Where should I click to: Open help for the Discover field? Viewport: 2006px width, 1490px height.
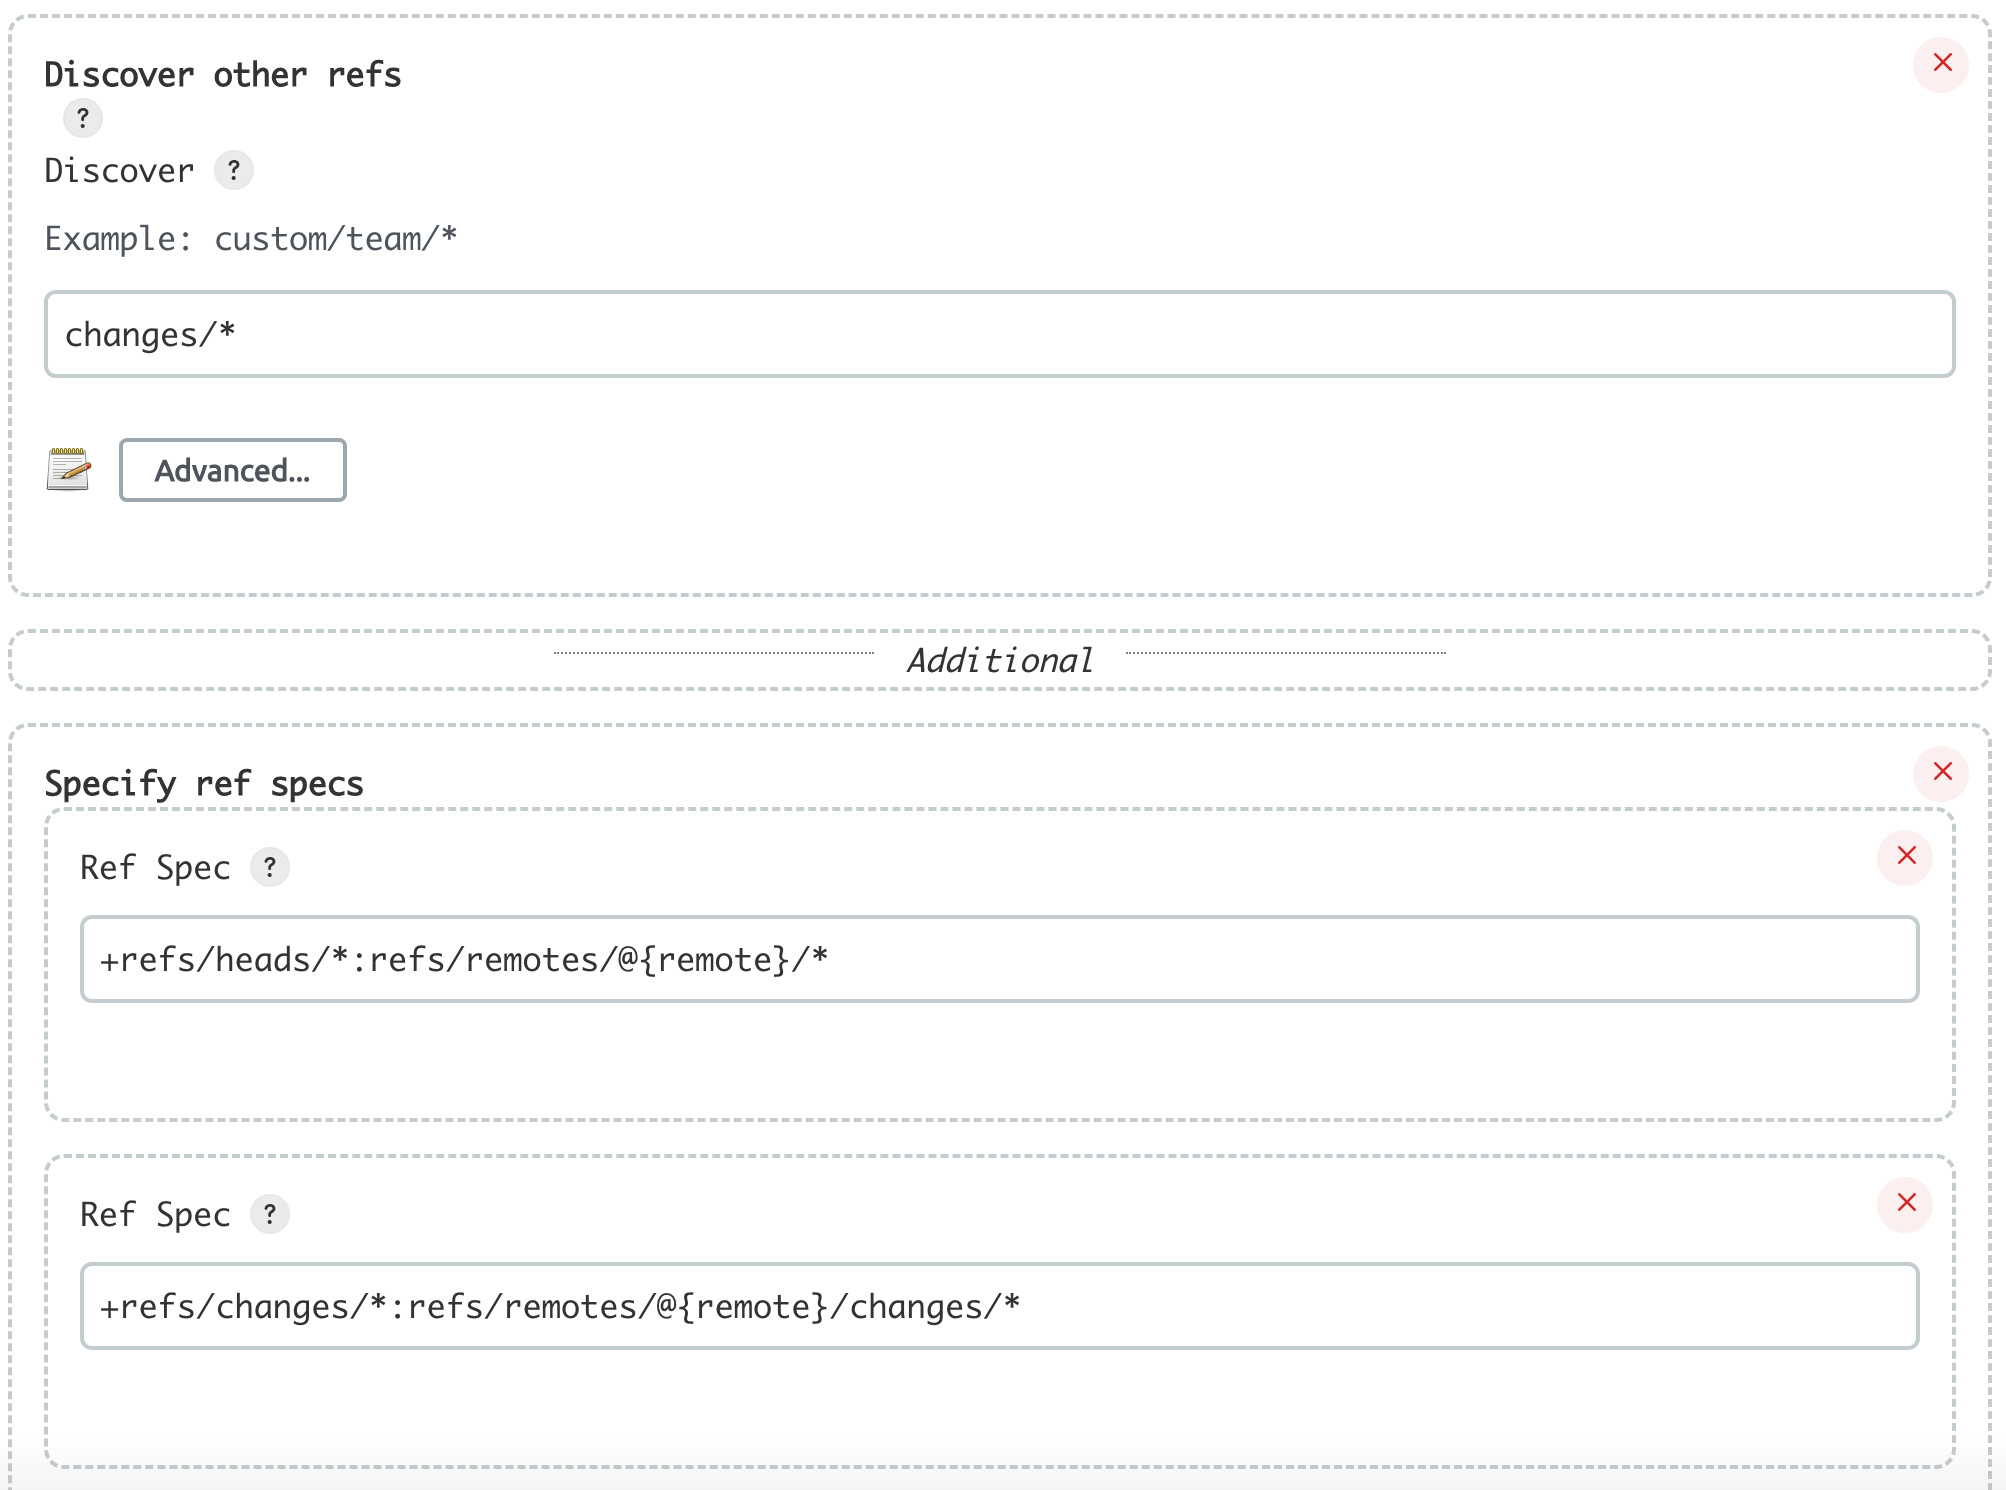coord(234,170)
